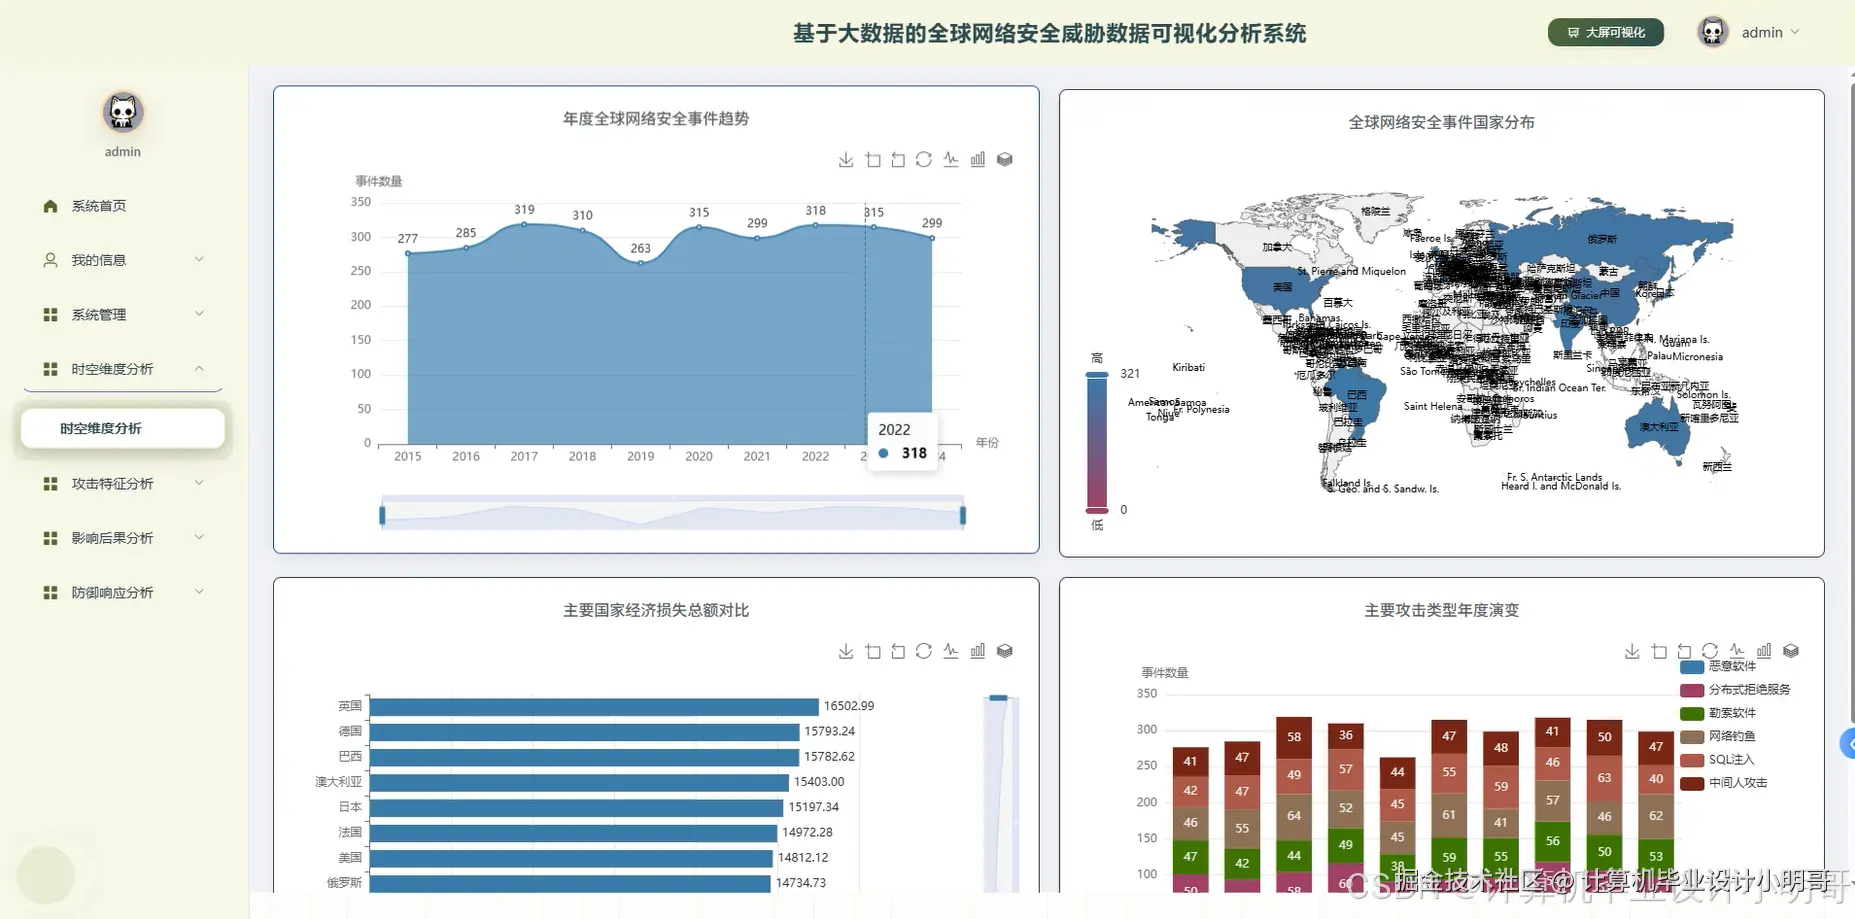Click right handle of the trend chart zoom slider
1855x919 pixels.
point(963,515)
